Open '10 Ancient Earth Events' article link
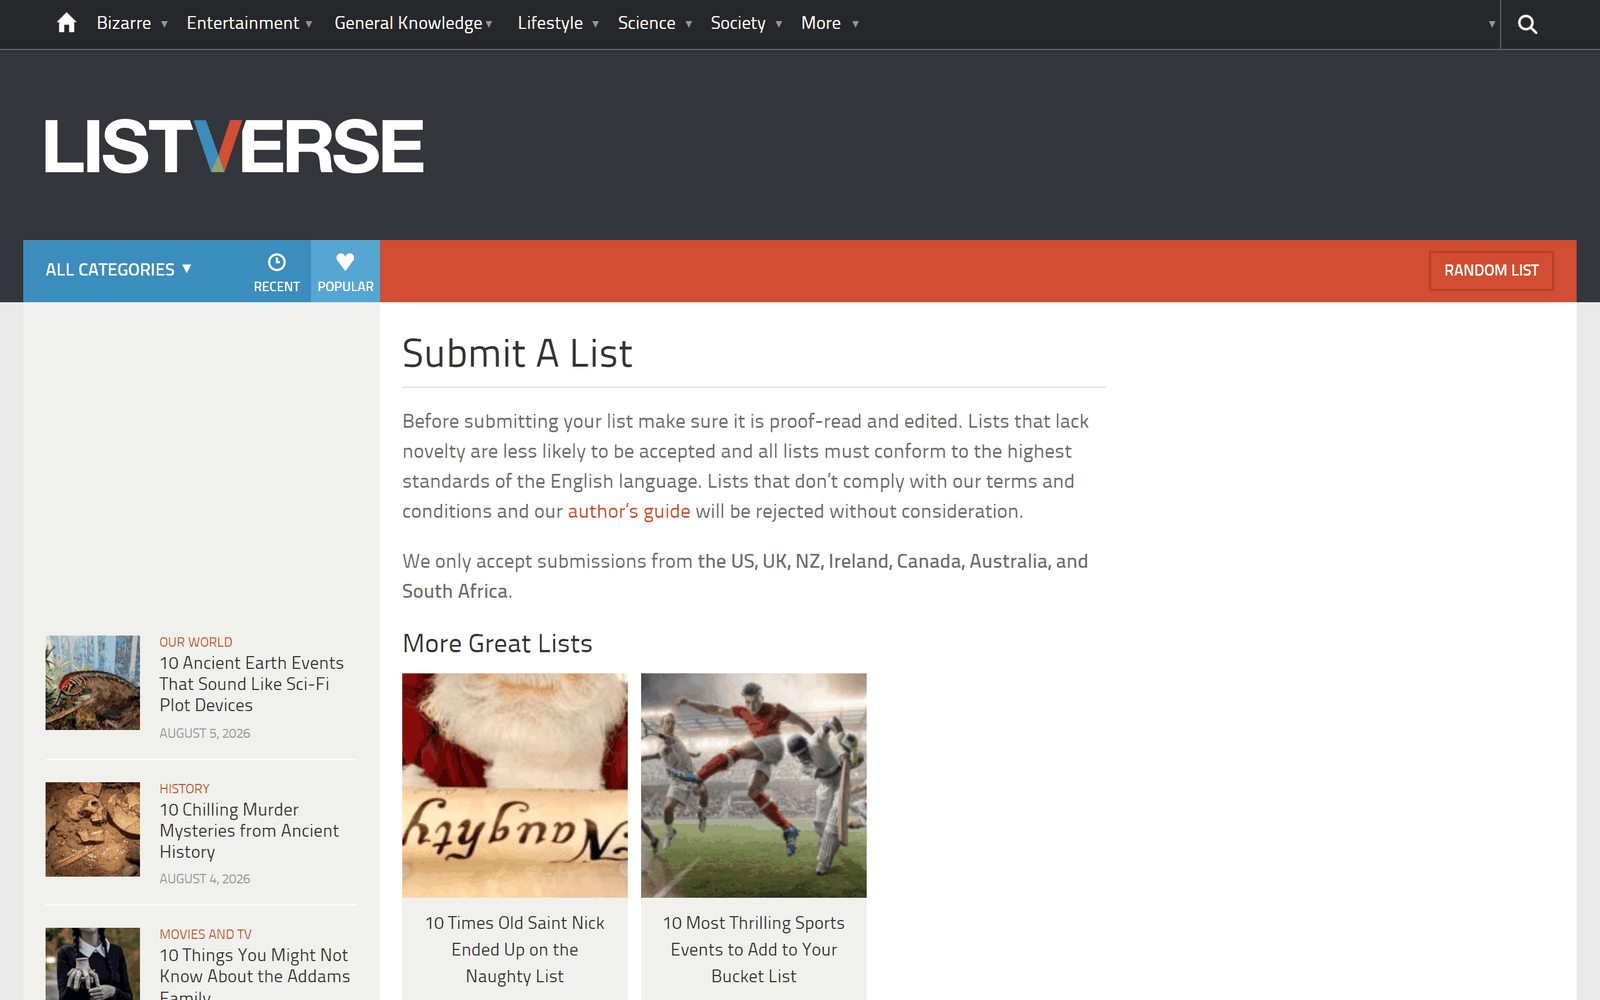 tap(252, 684)
